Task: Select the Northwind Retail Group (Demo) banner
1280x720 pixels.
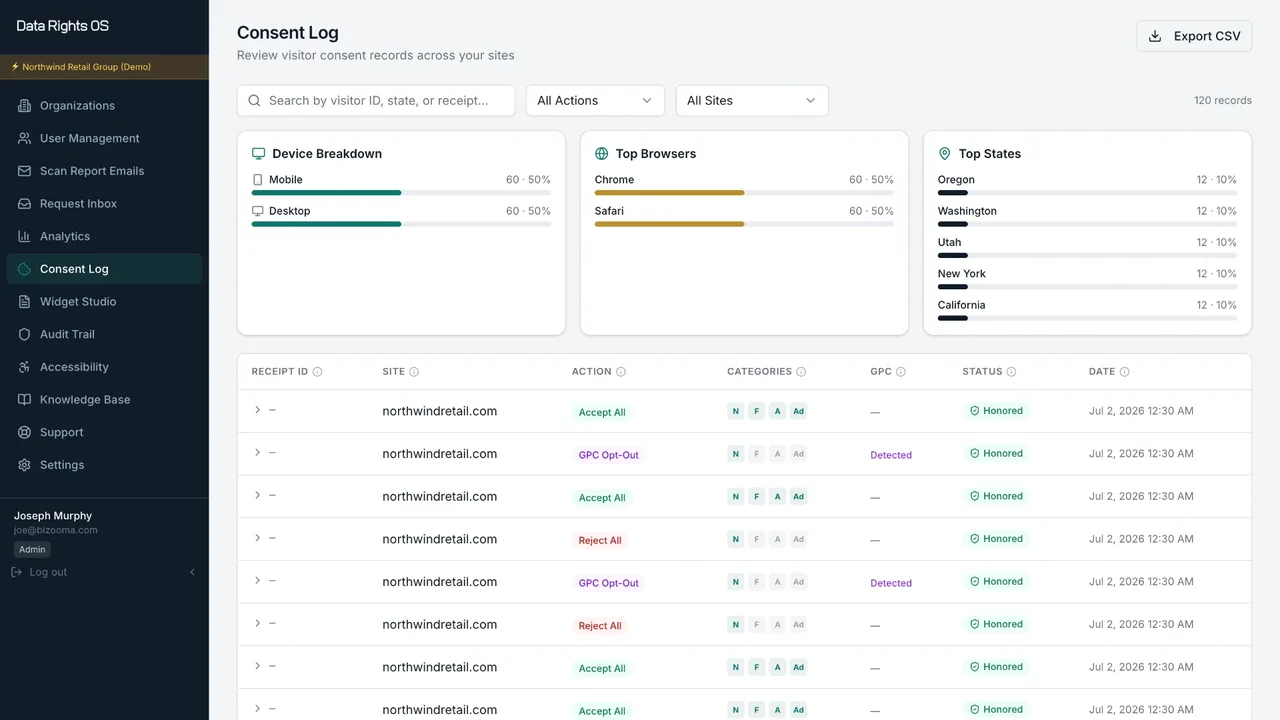Action: coord(104,67)
